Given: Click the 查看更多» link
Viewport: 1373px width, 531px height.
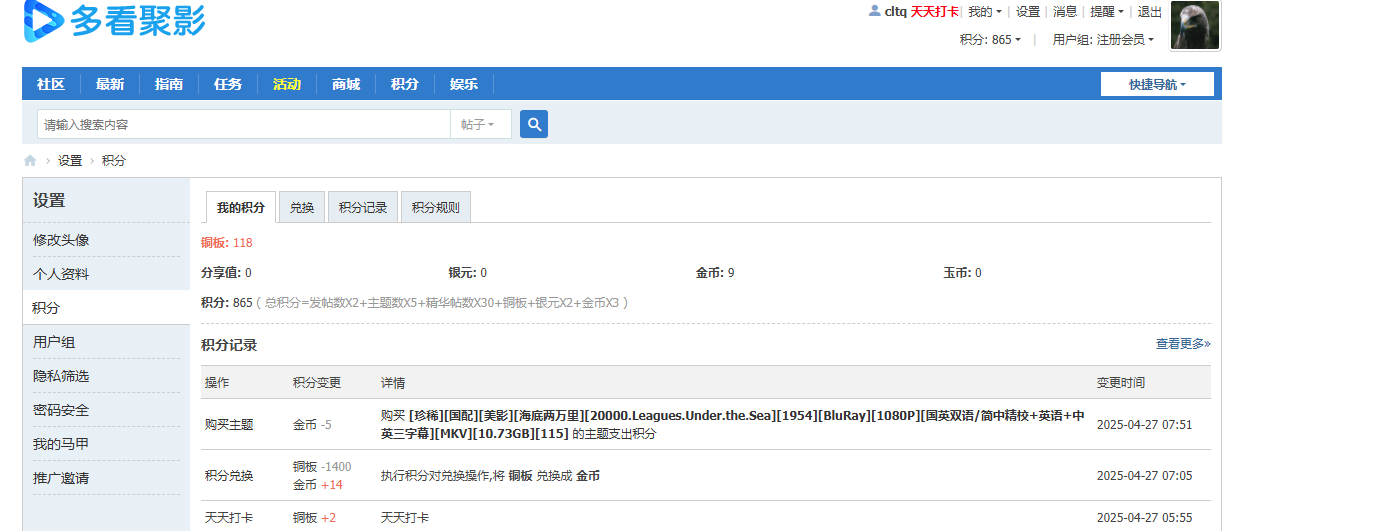Looking at the screenshot, I should point(1183,344).
